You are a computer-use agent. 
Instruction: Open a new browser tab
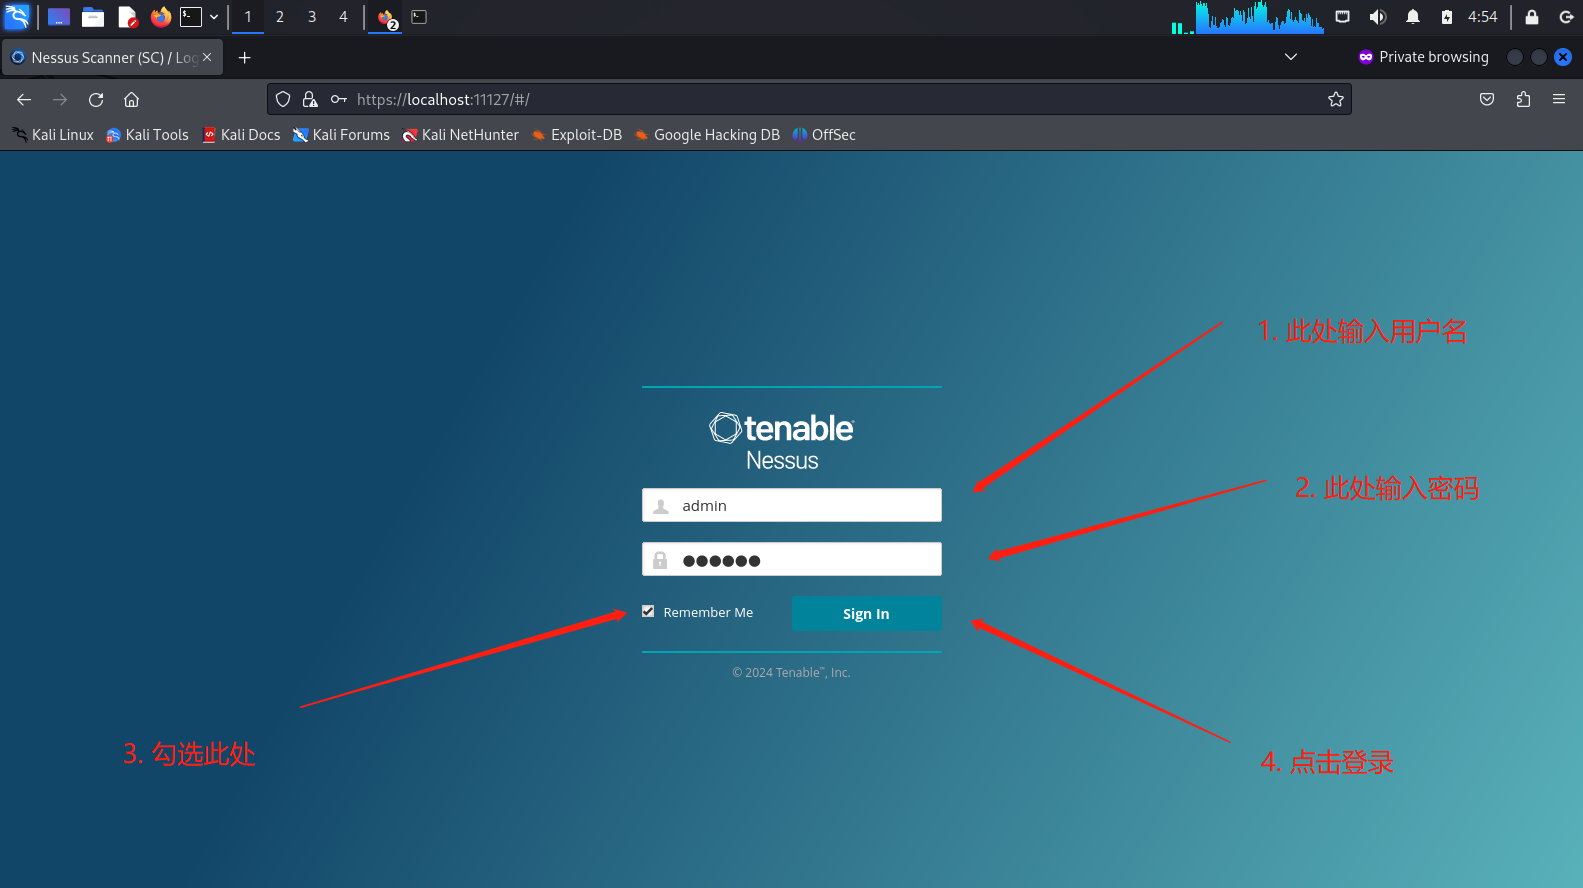[x=244, y=58]
